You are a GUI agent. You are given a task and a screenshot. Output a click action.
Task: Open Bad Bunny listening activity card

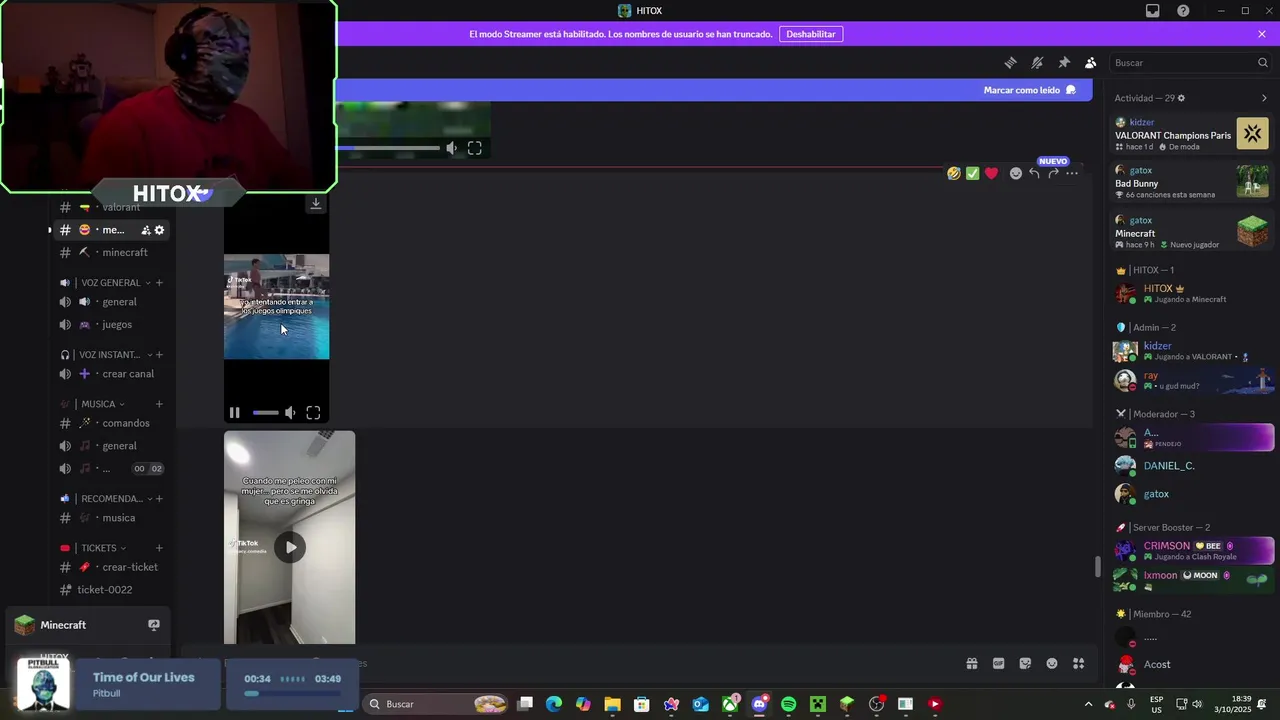pos(1191,183)
